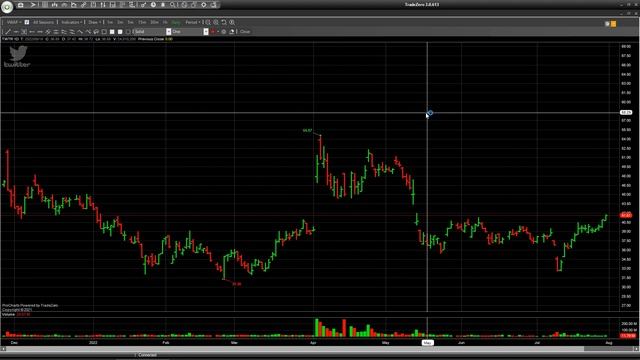Select the 1m timeframe

[x=110, y=22]
